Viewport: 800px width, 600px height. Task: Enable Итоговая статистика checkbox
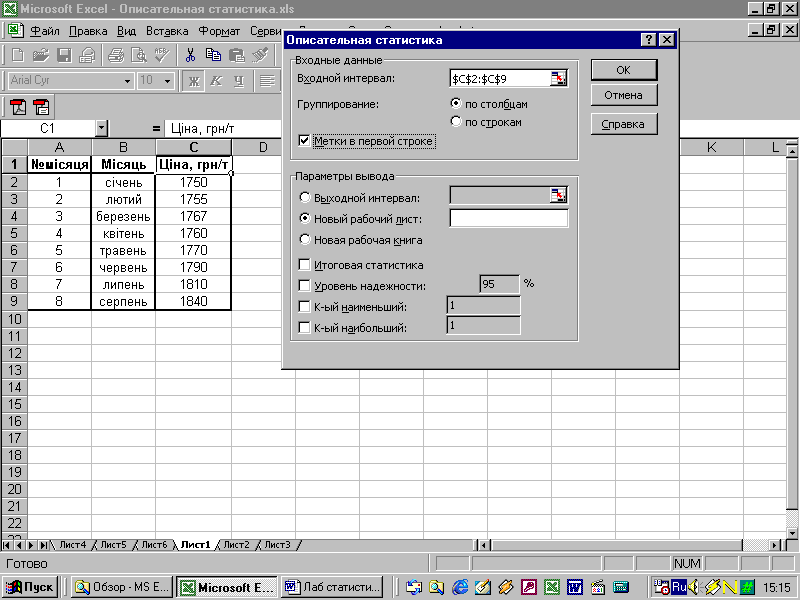(305, 265)
